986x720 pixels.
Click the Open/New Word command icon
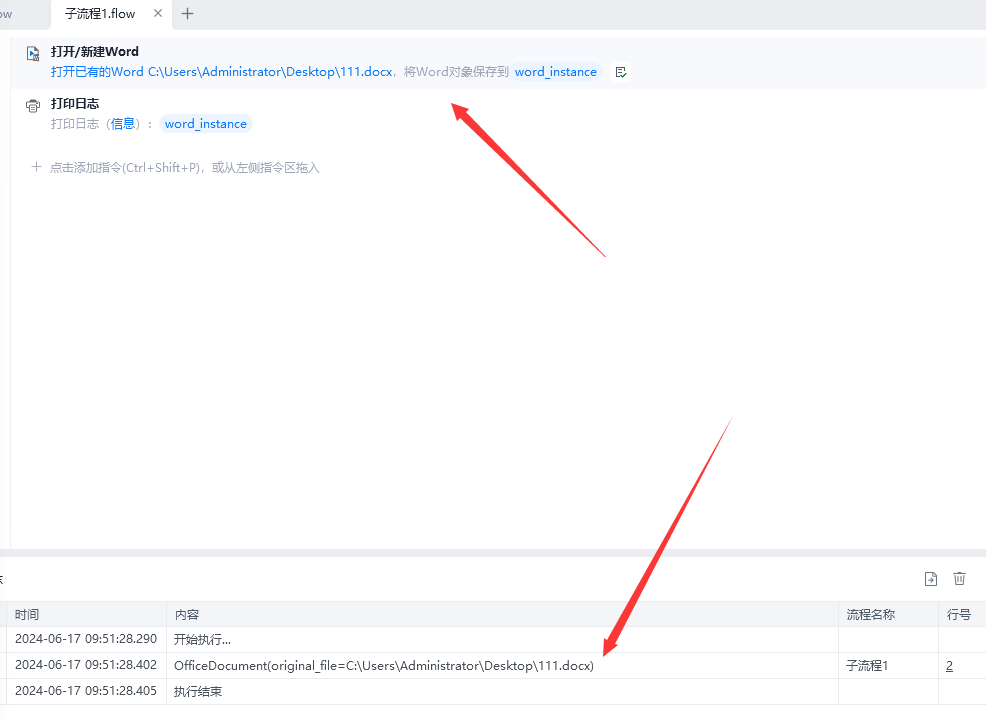point(33,53)
